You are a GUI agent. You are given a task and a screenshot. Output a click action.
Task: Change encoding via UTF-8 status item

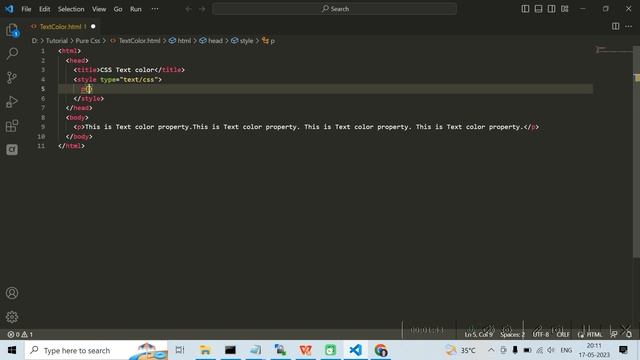pos(541,335)
